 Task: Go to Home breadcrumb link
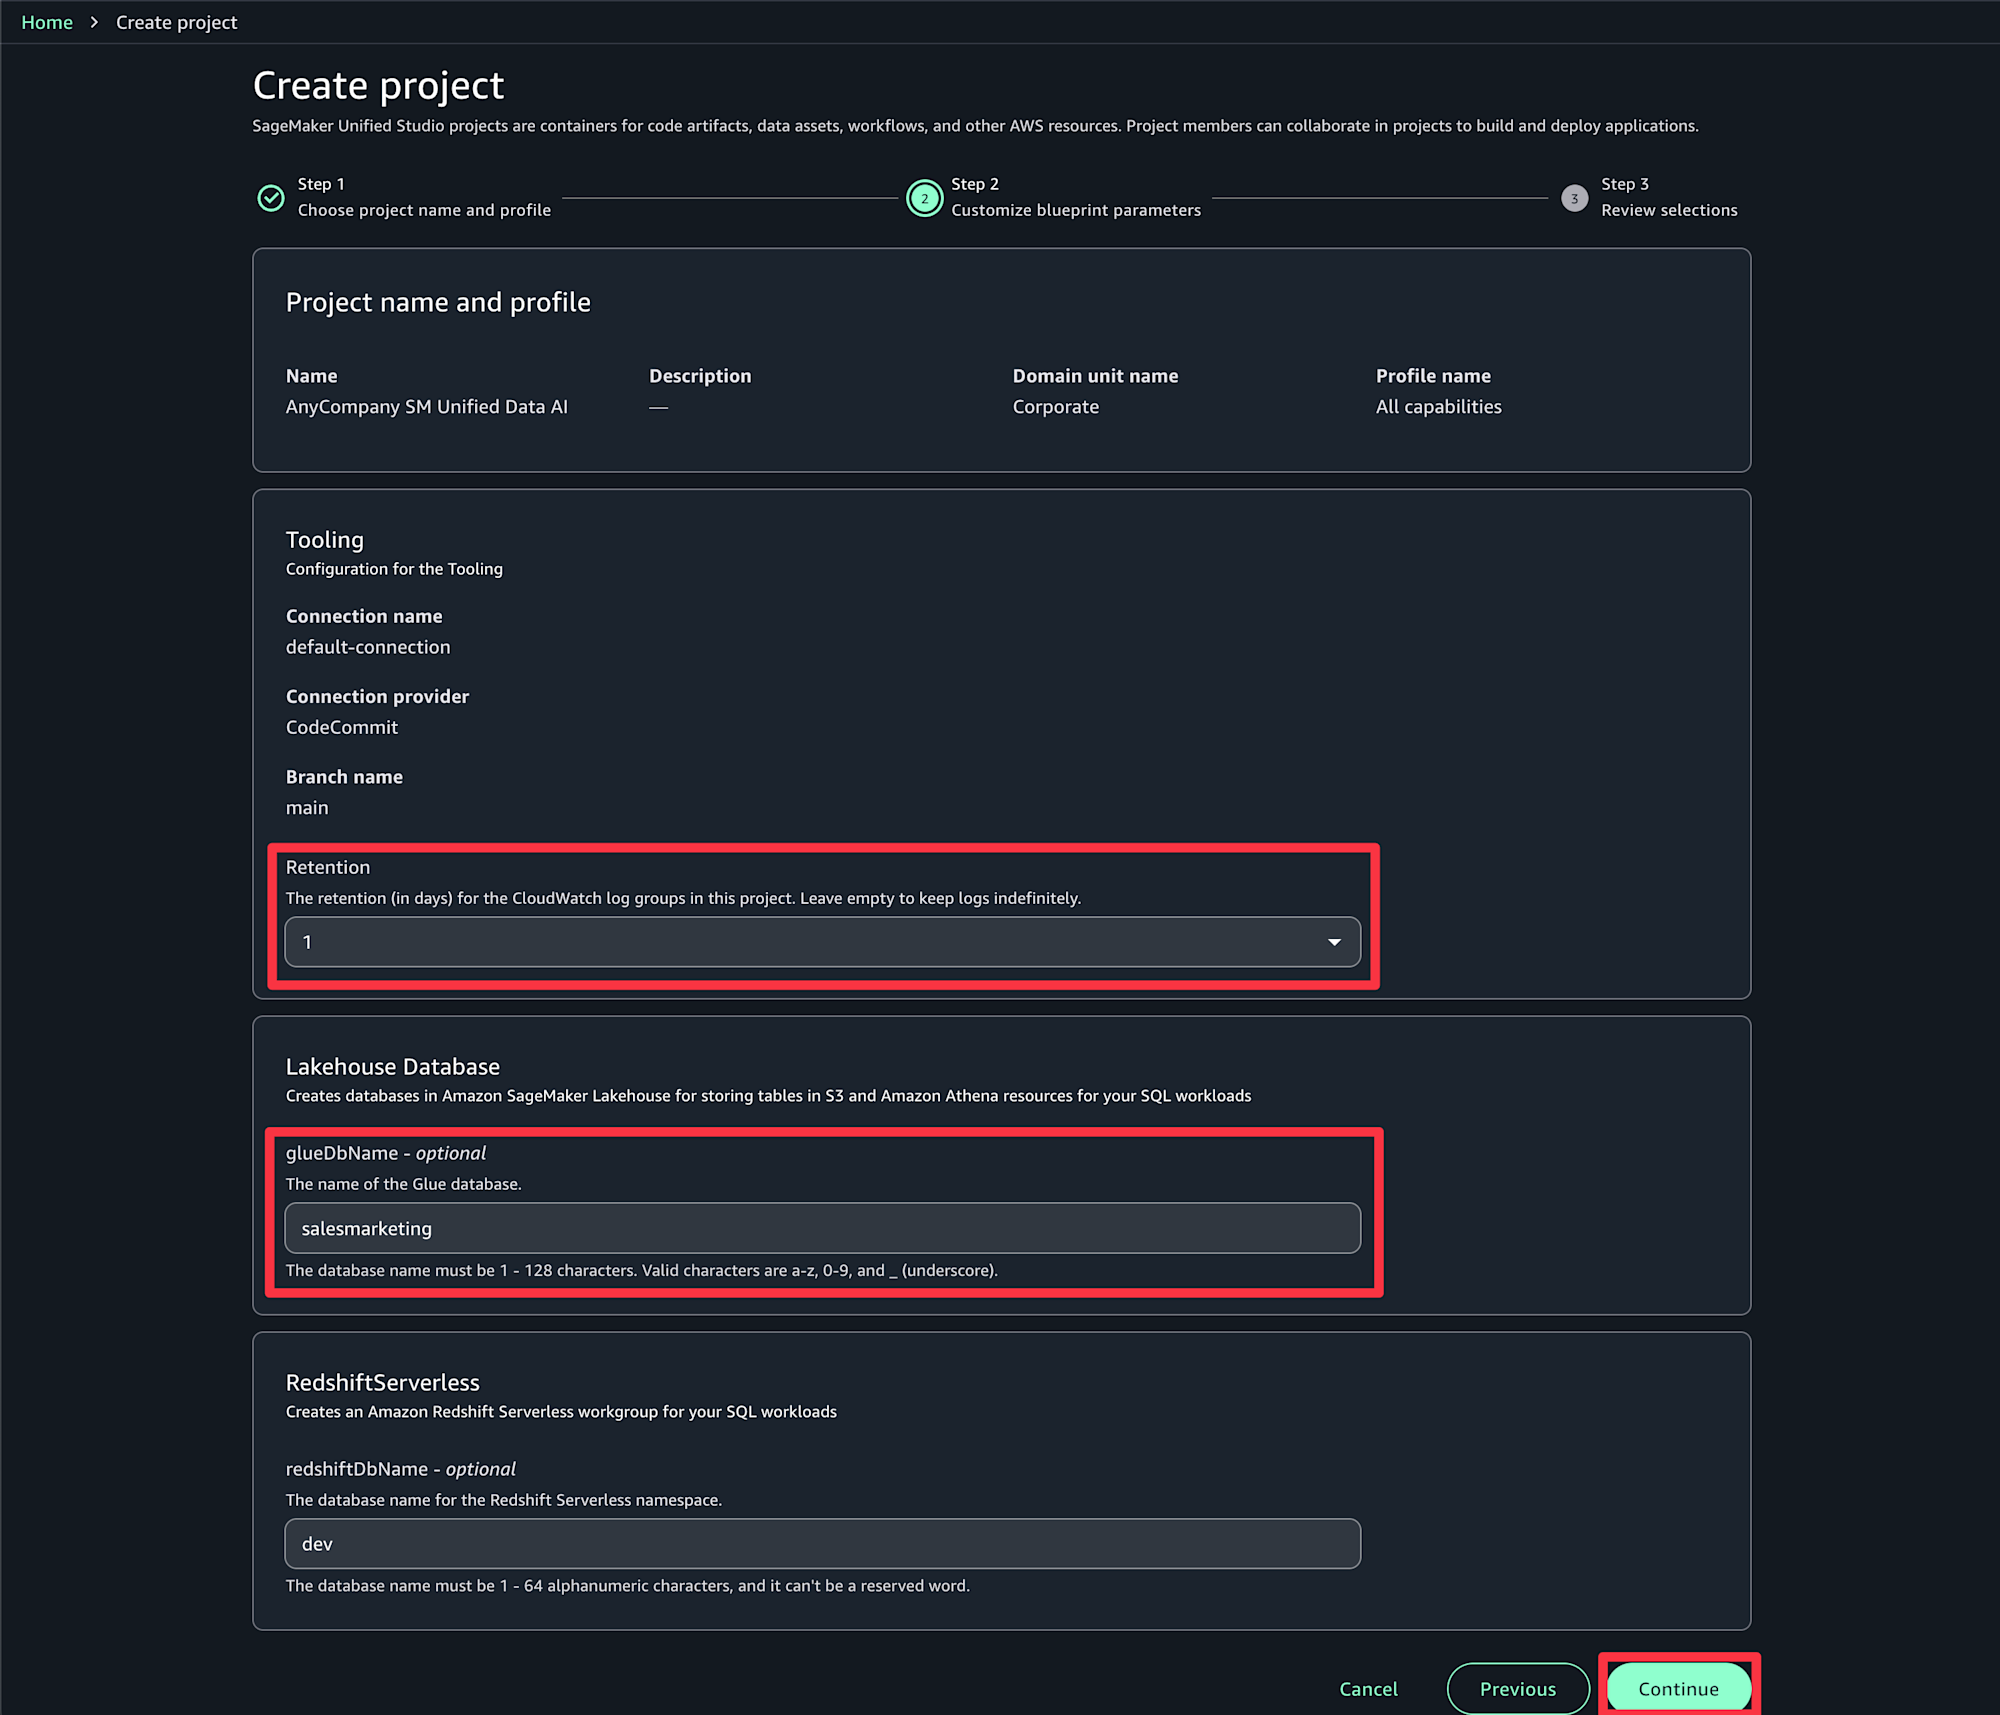pyautogui.click(x=47, y=22)
